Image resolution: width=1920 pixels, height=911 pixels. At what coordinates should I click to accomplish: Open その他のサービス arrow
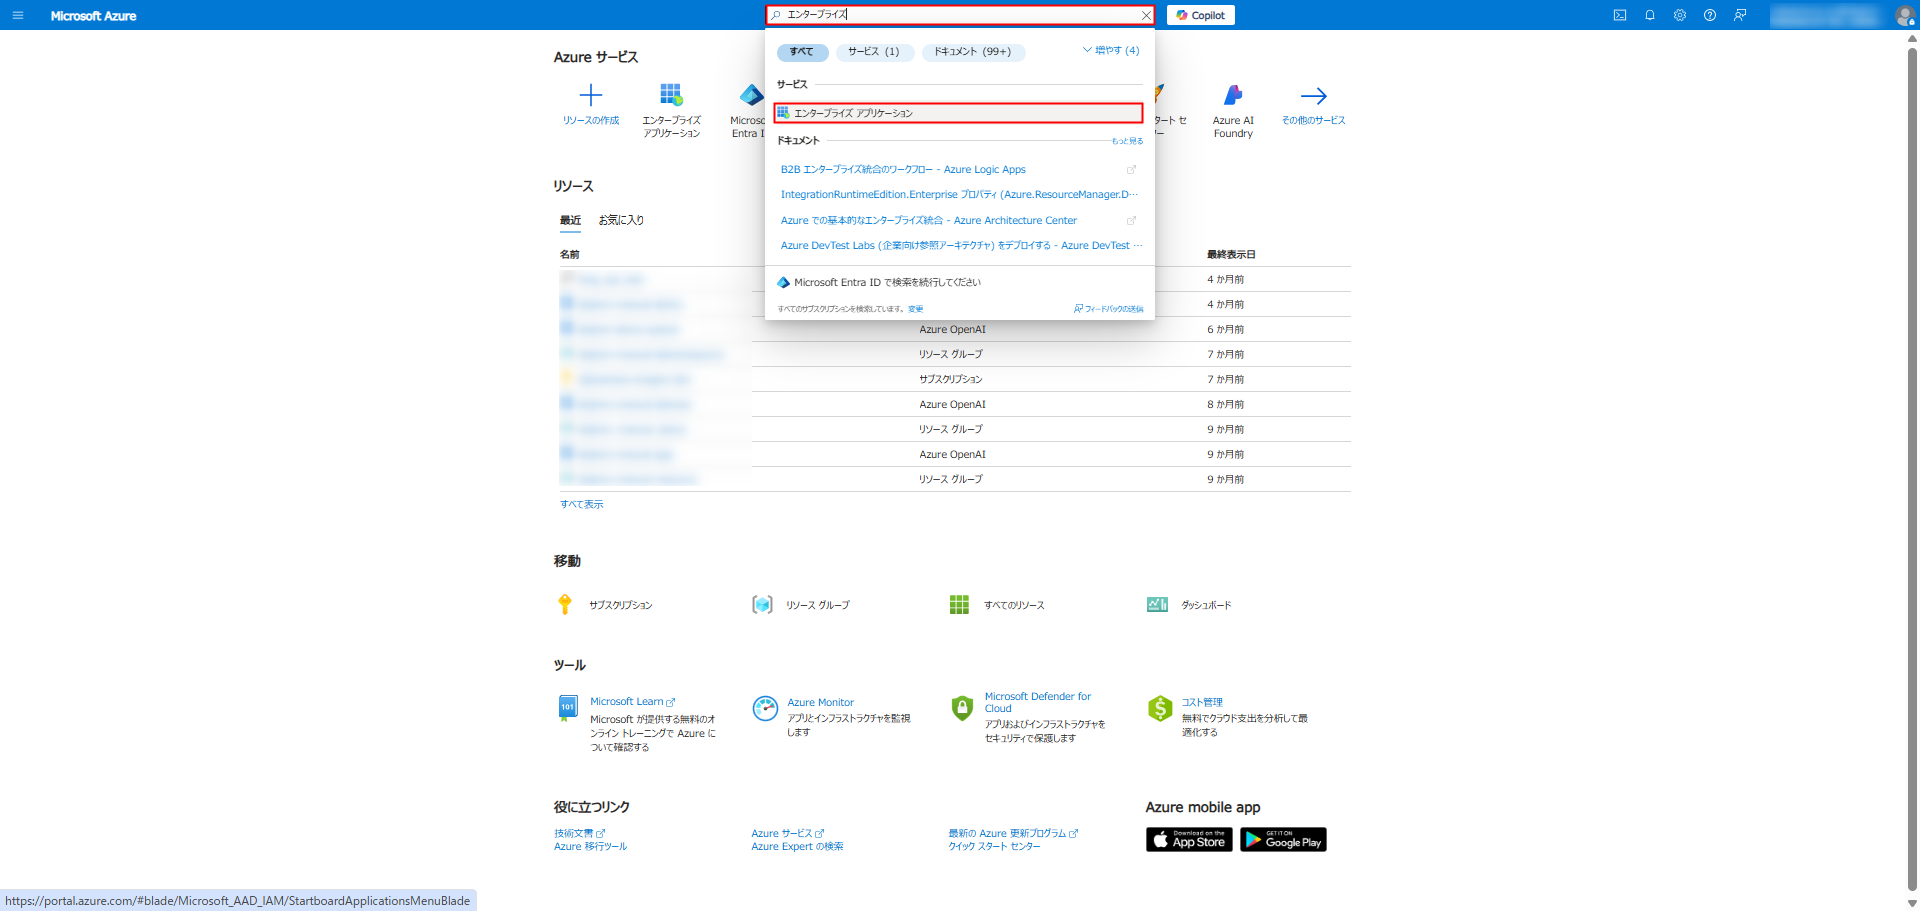coord(1313,96)
